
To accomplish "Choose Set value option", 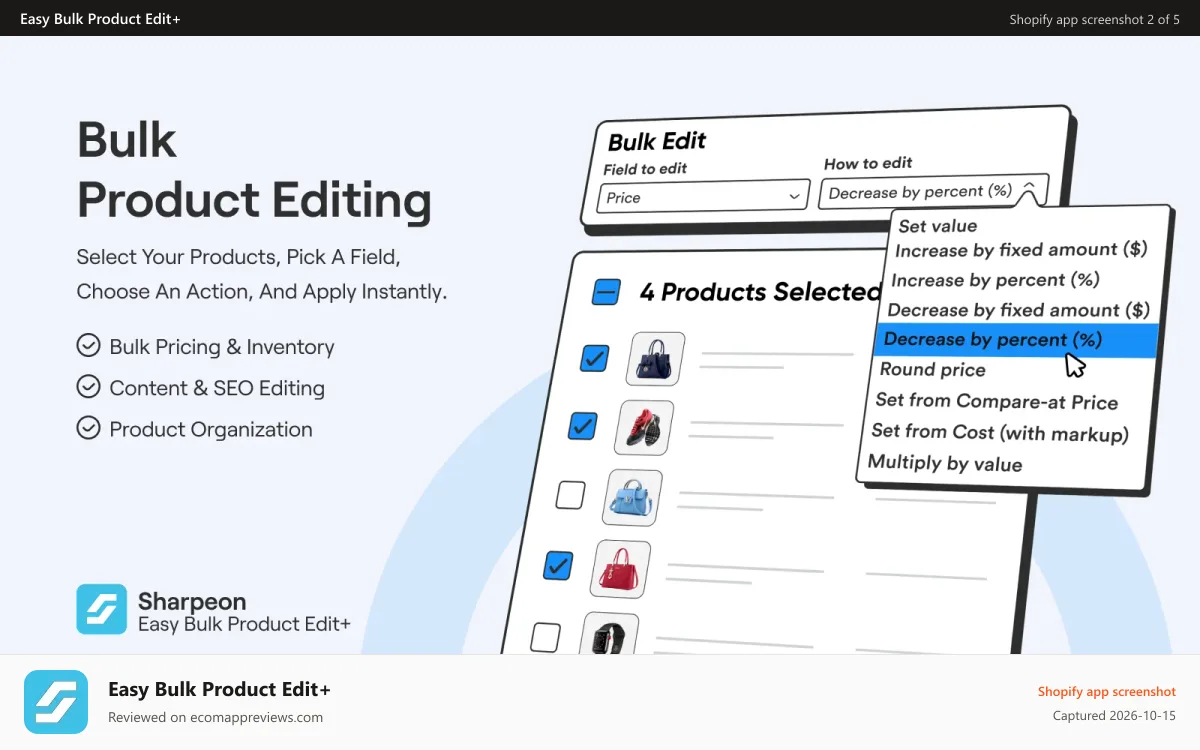I will pyautogui.click(x=938, y=226).
